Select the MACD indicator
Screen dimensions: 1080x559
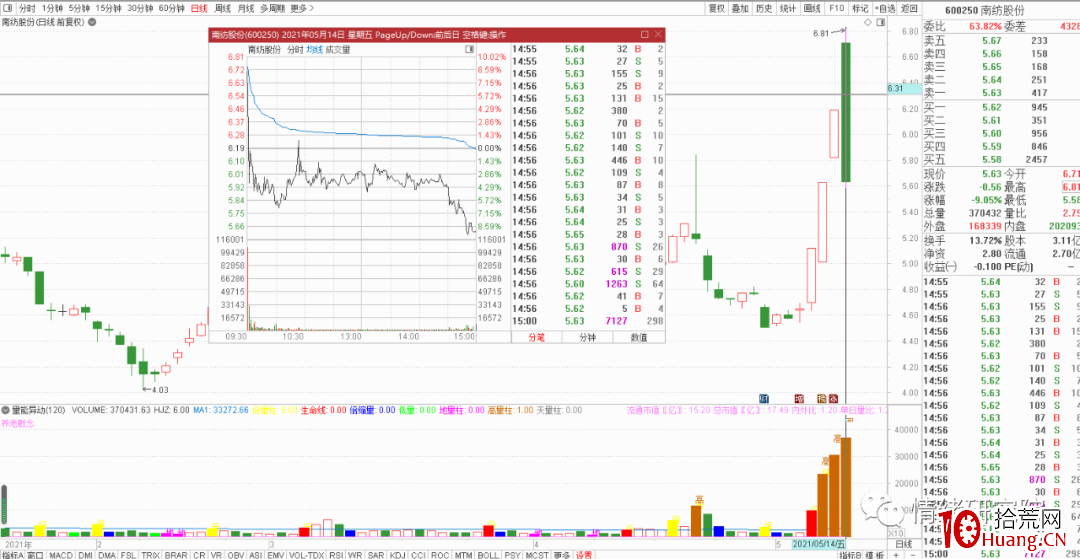click(61, 554)
